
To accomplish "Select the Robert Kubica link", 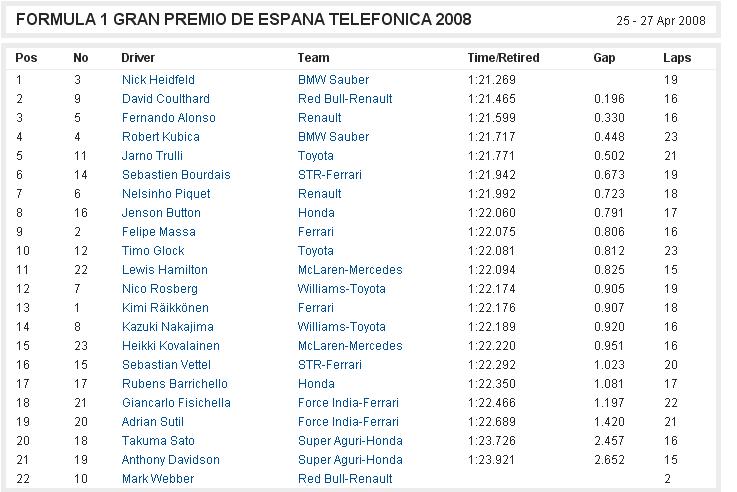I will point(160,137).
